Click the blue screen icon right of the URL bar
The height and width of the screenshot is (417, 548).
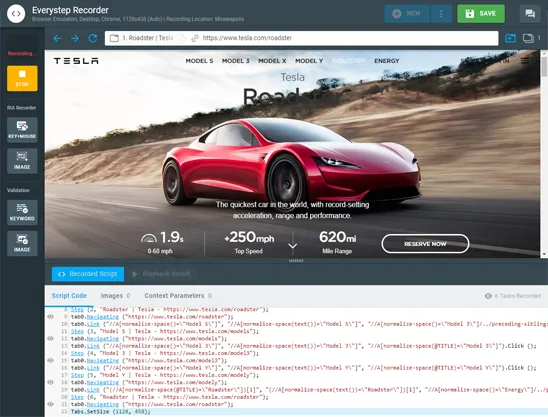(x=510, y=38)
